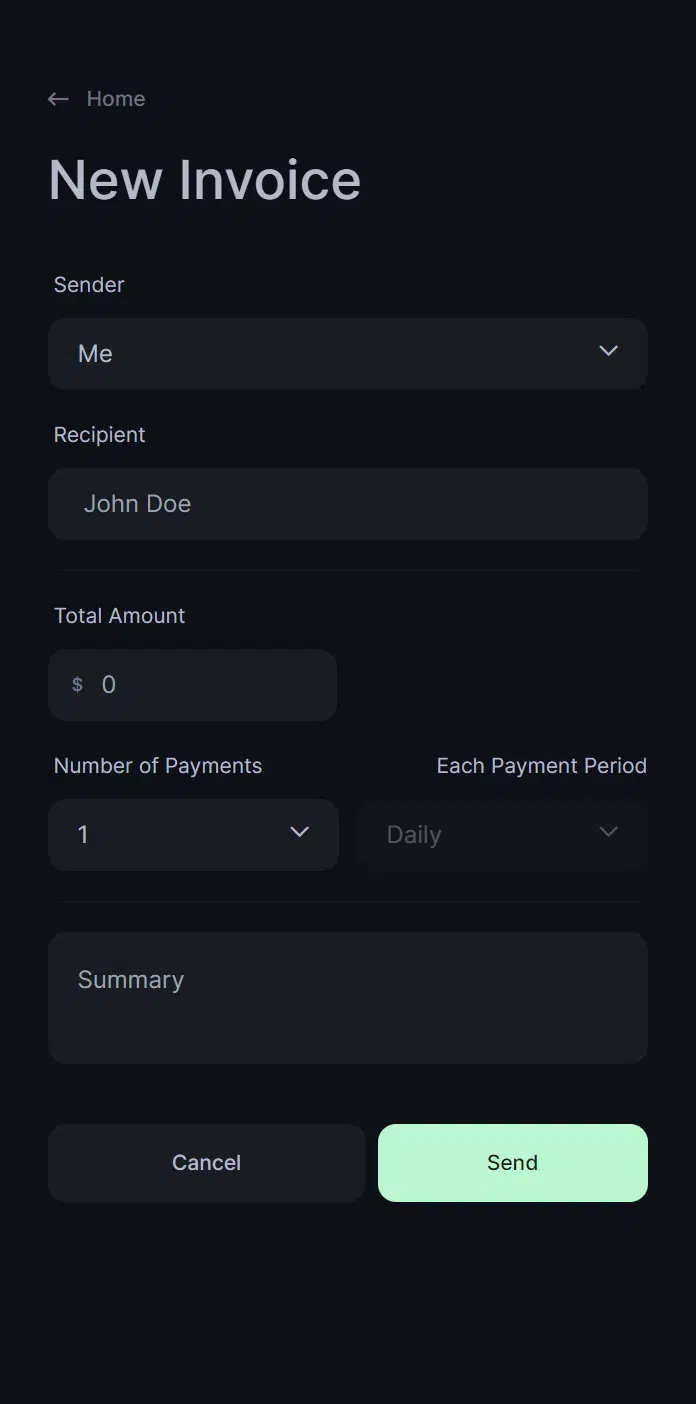Viewport: 696px width, 1404px height.
Task: Click the chevron beside payments value 1
Action: 299,832
